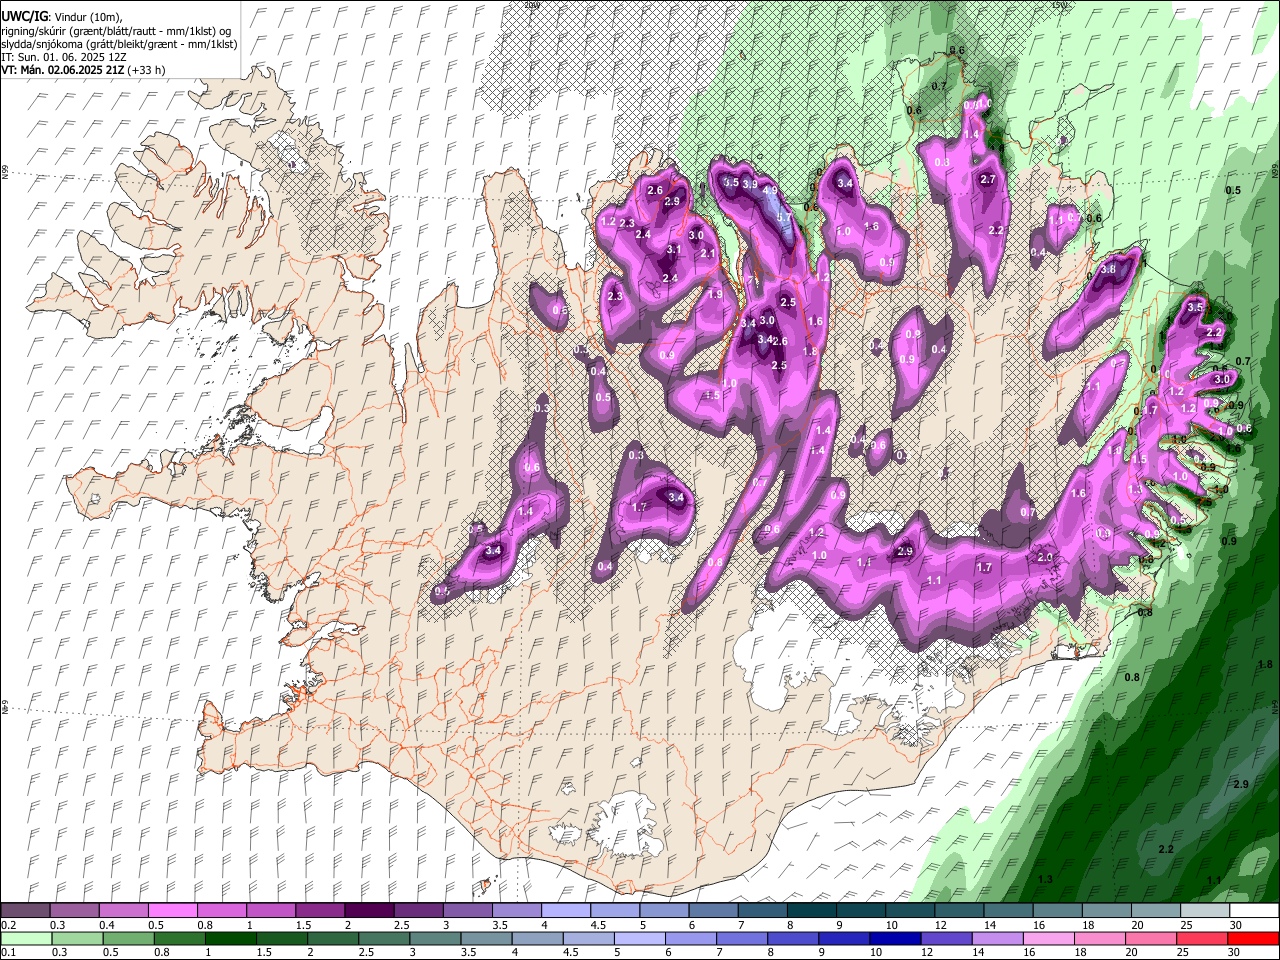Click the 3.1 precipitation value on the map
Screen dimensions: 1280x960
click(674, 250)
